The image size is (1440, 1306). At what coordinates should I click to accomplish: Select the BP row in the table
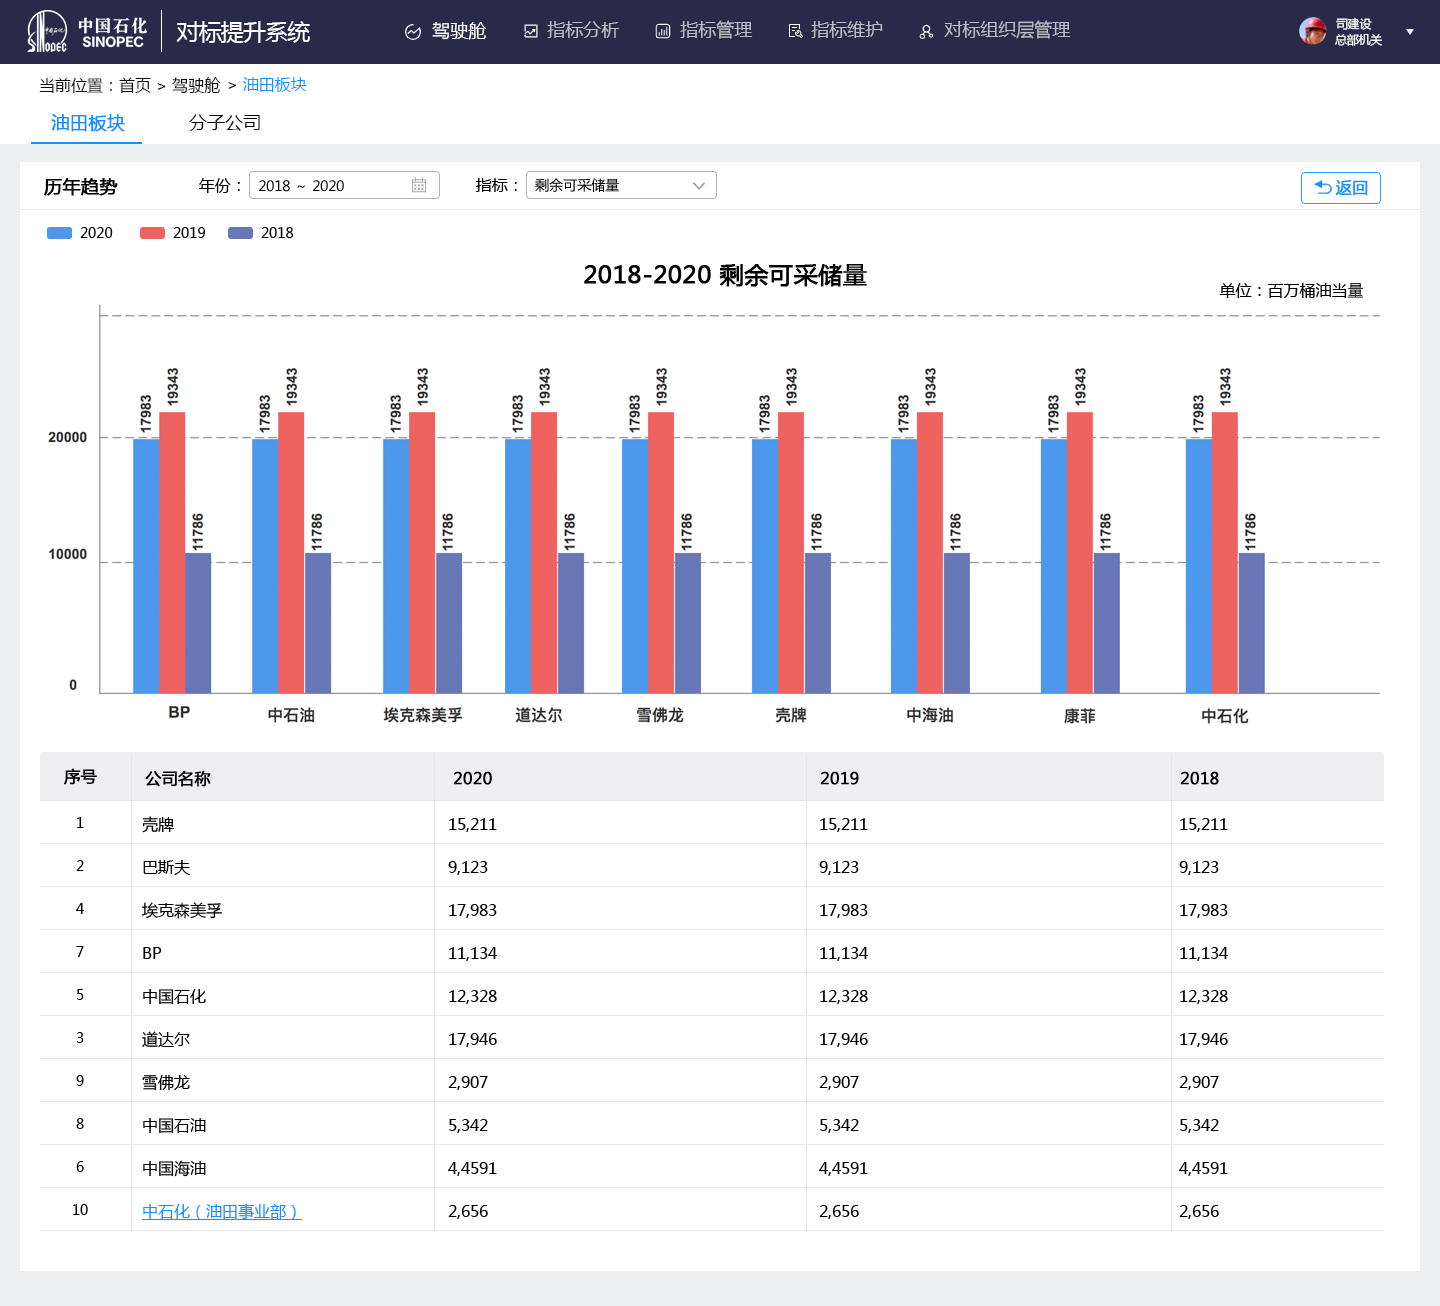click(712, 952)
